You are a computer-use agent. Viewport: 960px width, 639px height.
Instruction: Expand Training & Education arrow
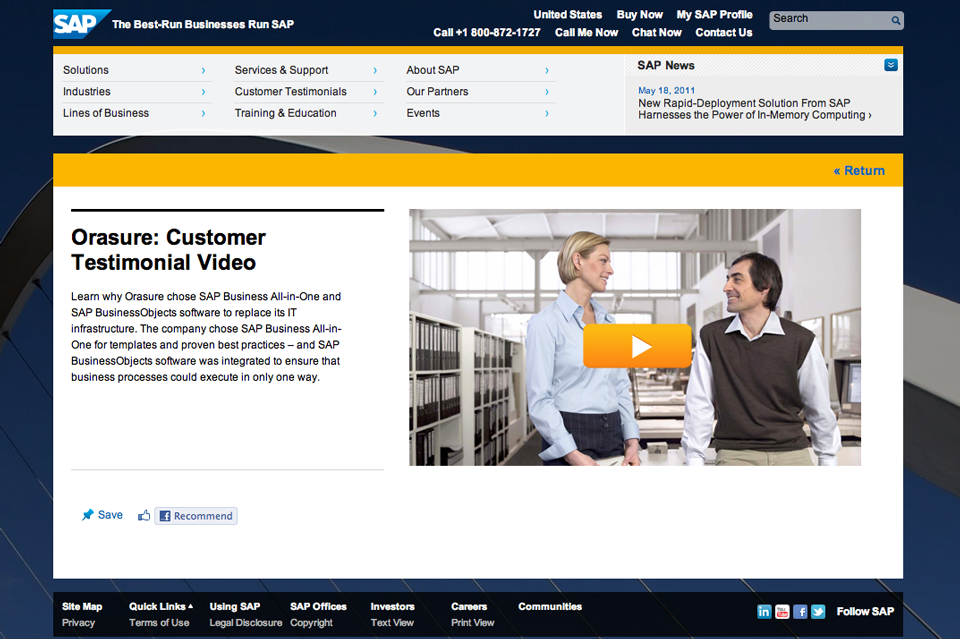tap(375, 114)
